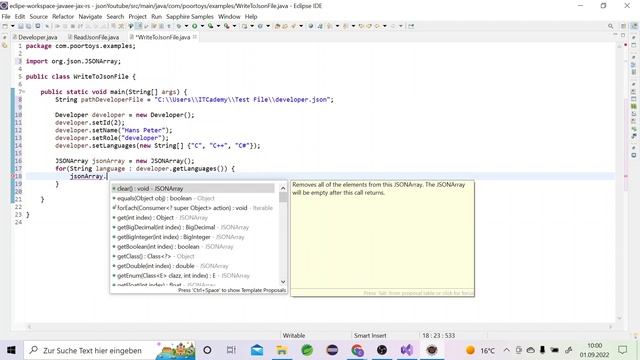Switch to the highlighted Java EE perspective icon

click(x=634, y=26)
